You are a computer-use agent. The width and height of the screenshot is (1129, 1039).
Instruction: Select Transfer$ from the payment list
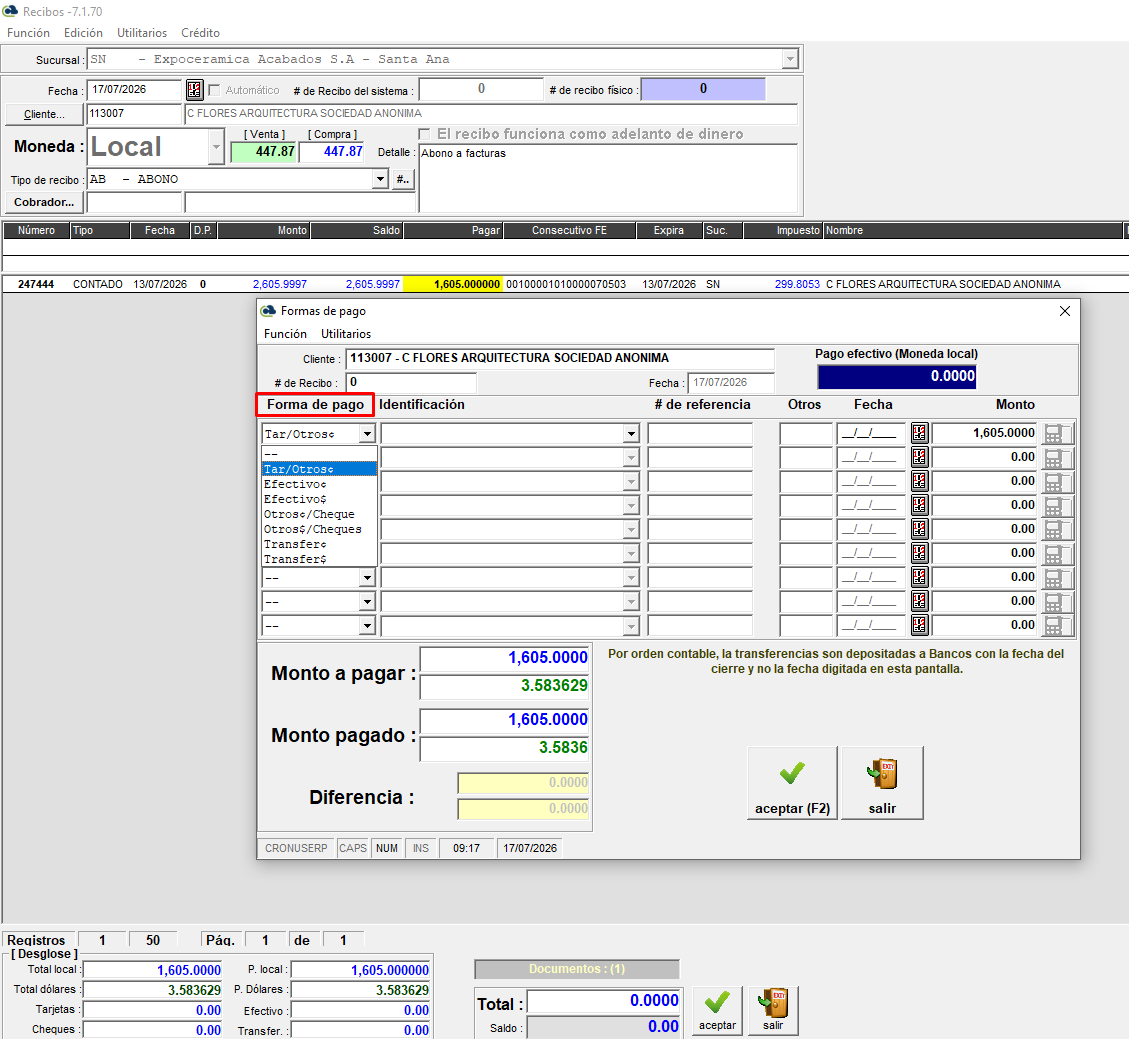319,559
